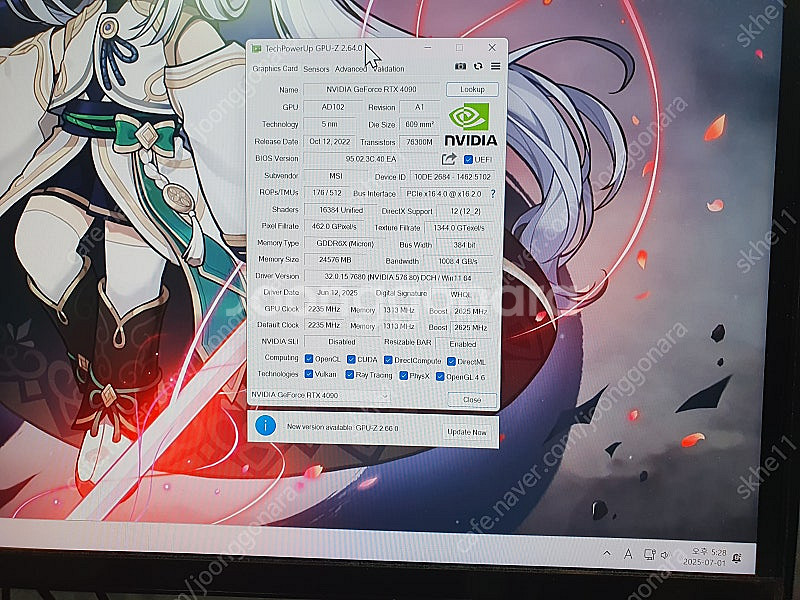
Task: Take a GPU-Z screenshot via camera icon
Action: pos(460,66)
